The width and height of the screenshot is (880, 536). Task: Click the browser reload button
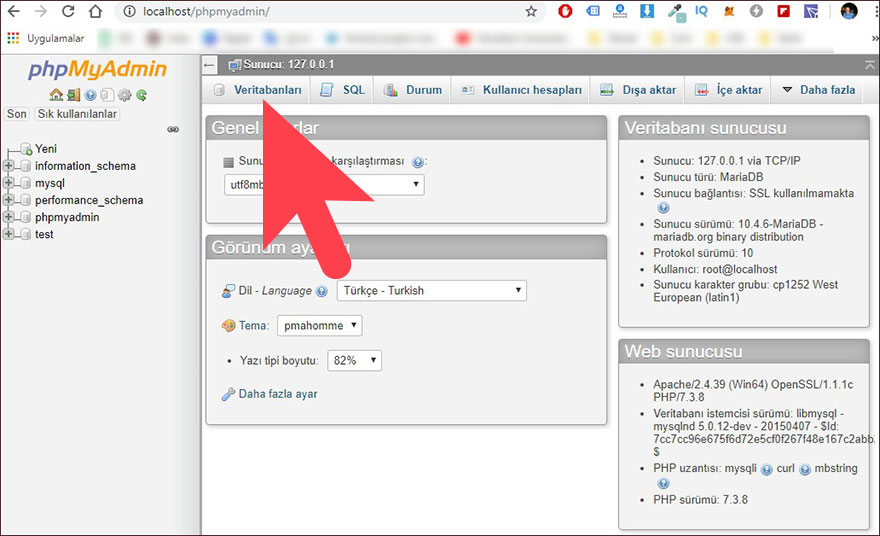pyautogui.click(x=68, y=11)
